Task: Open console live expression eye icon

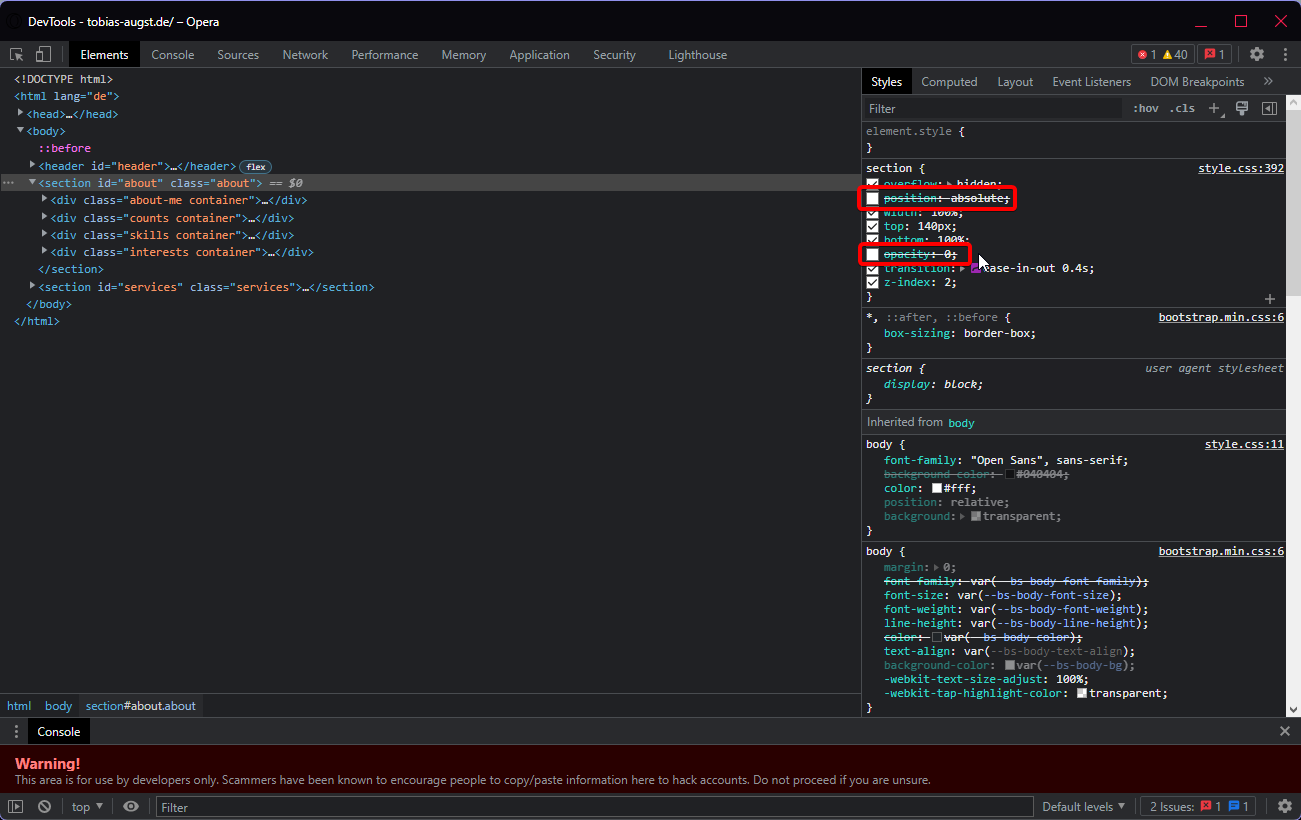Action: point(131,807)
